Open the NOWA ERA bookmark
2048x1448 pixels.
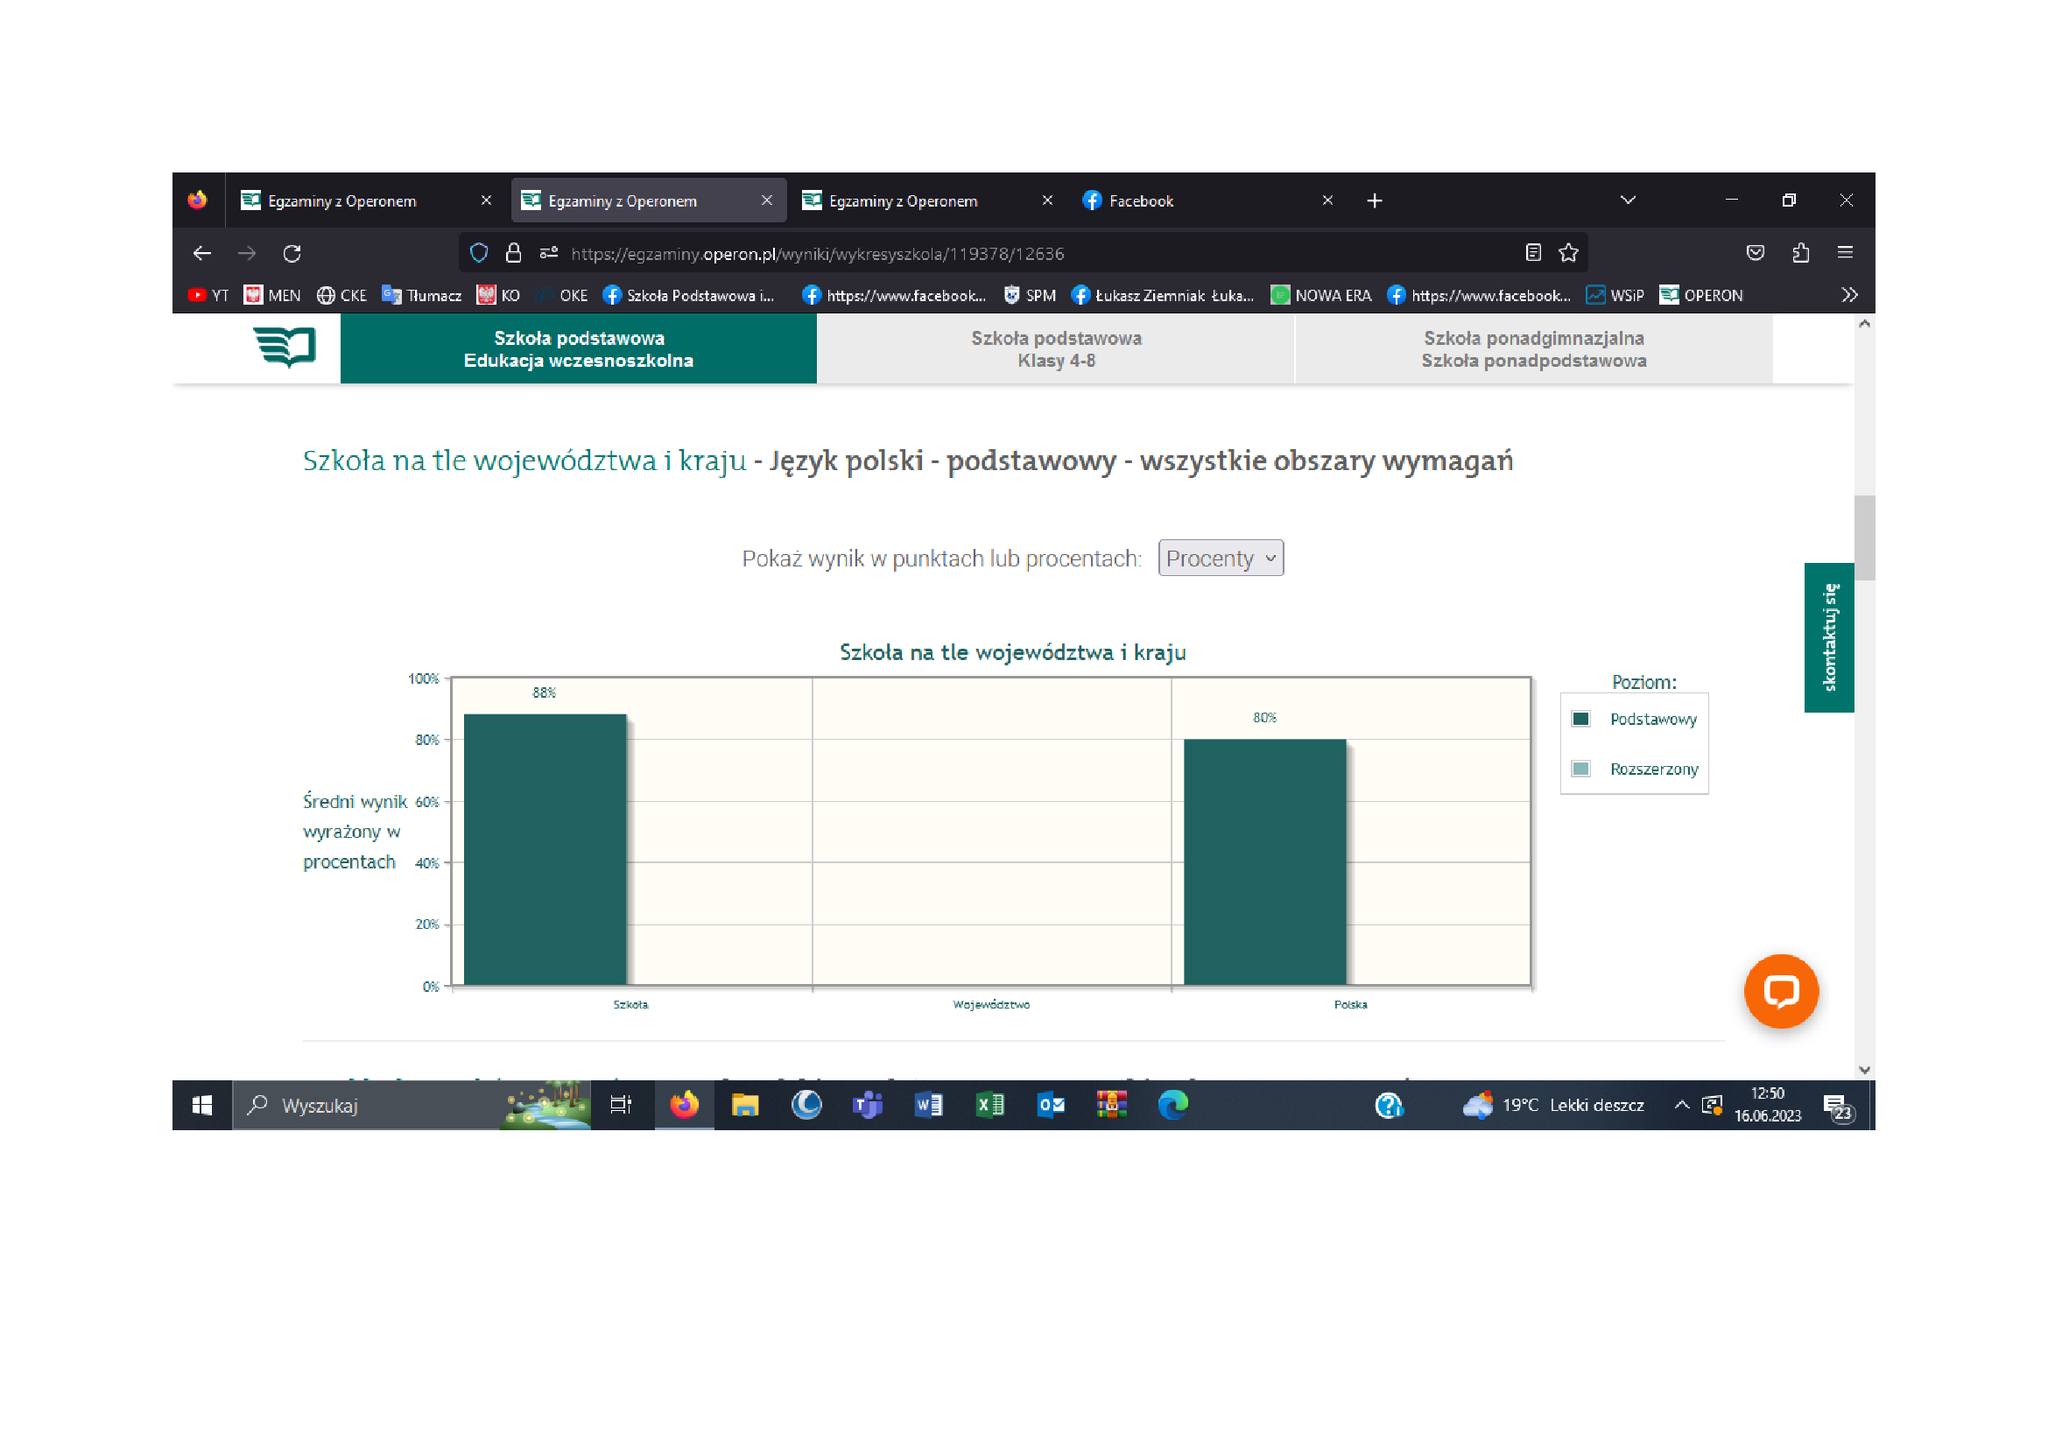click(x=1320, y=295)
